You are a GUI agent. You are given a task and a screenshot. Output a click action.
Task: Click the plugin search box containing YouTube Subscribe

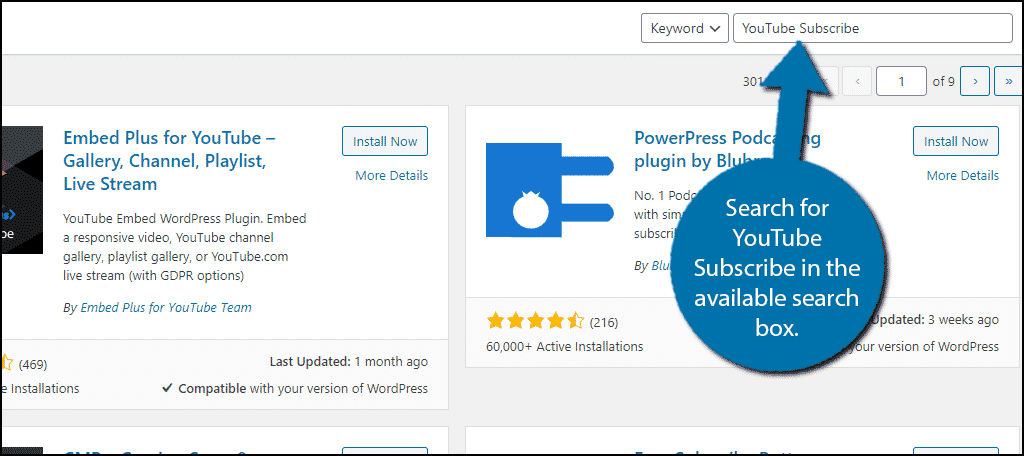[872, 29]
